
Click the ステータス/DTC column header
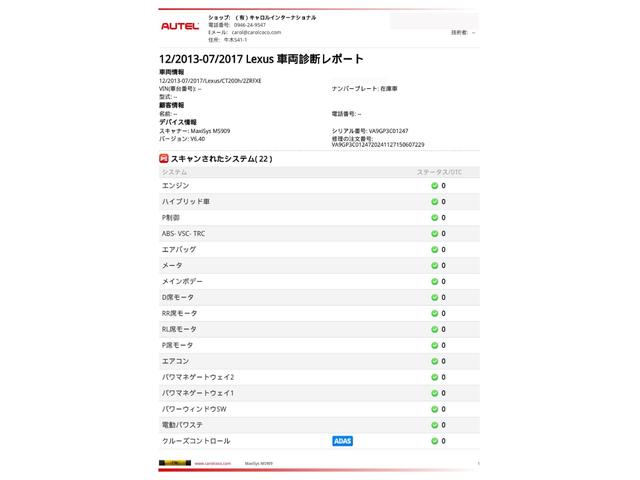439,172
